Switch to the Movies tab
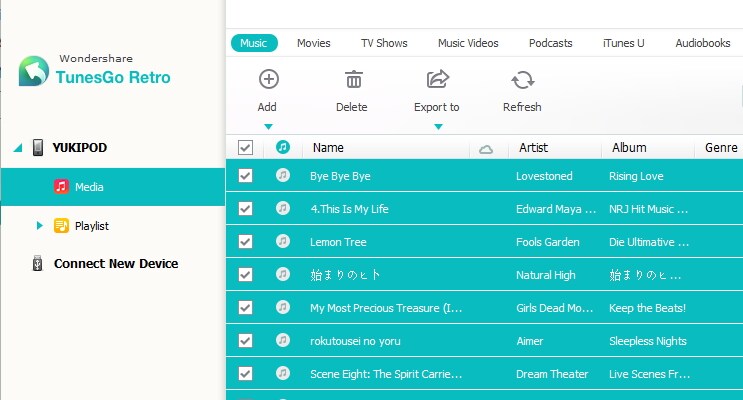The width and height of the screenshot is (743, 400). pos(314,43)
